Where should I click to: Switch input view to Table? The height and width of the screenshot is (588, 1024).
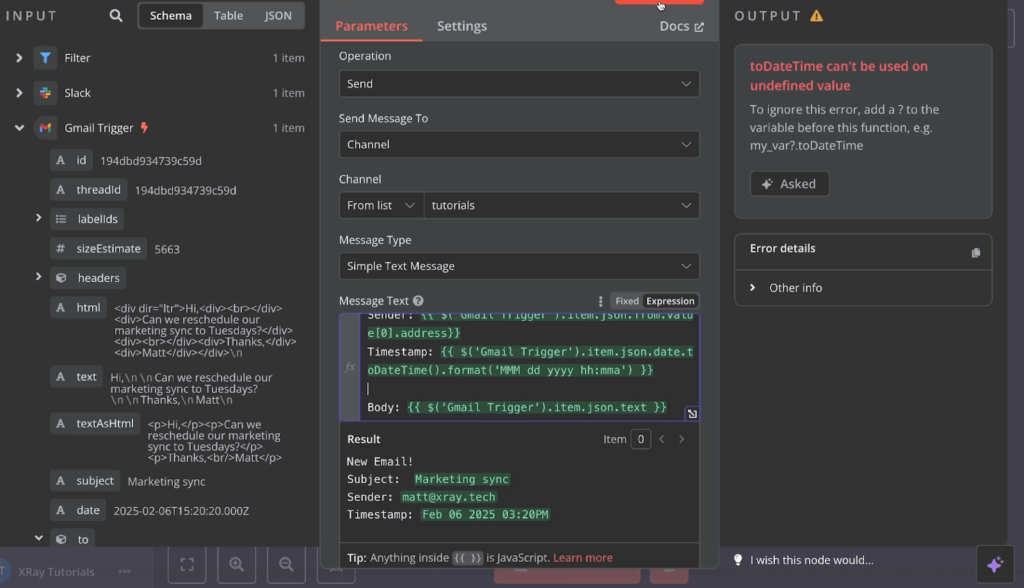point(228,16)
